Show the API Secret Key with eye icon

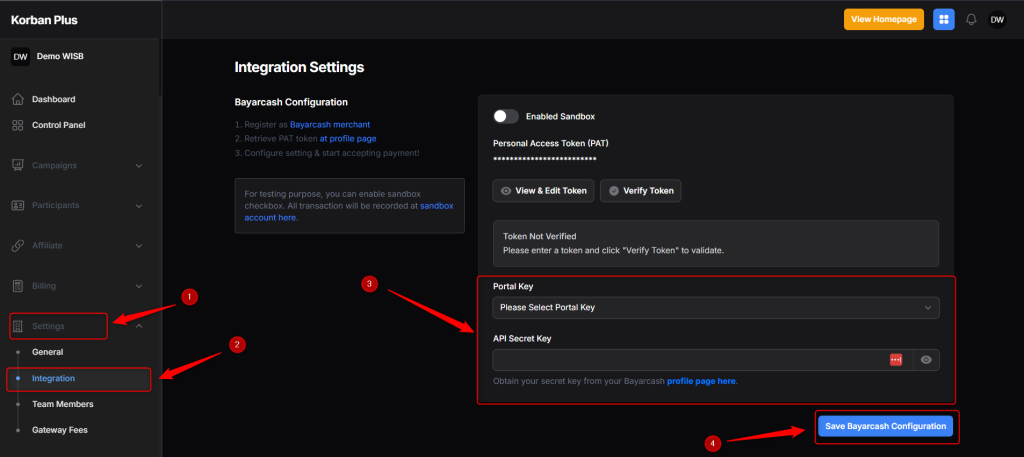pos(926,360)
